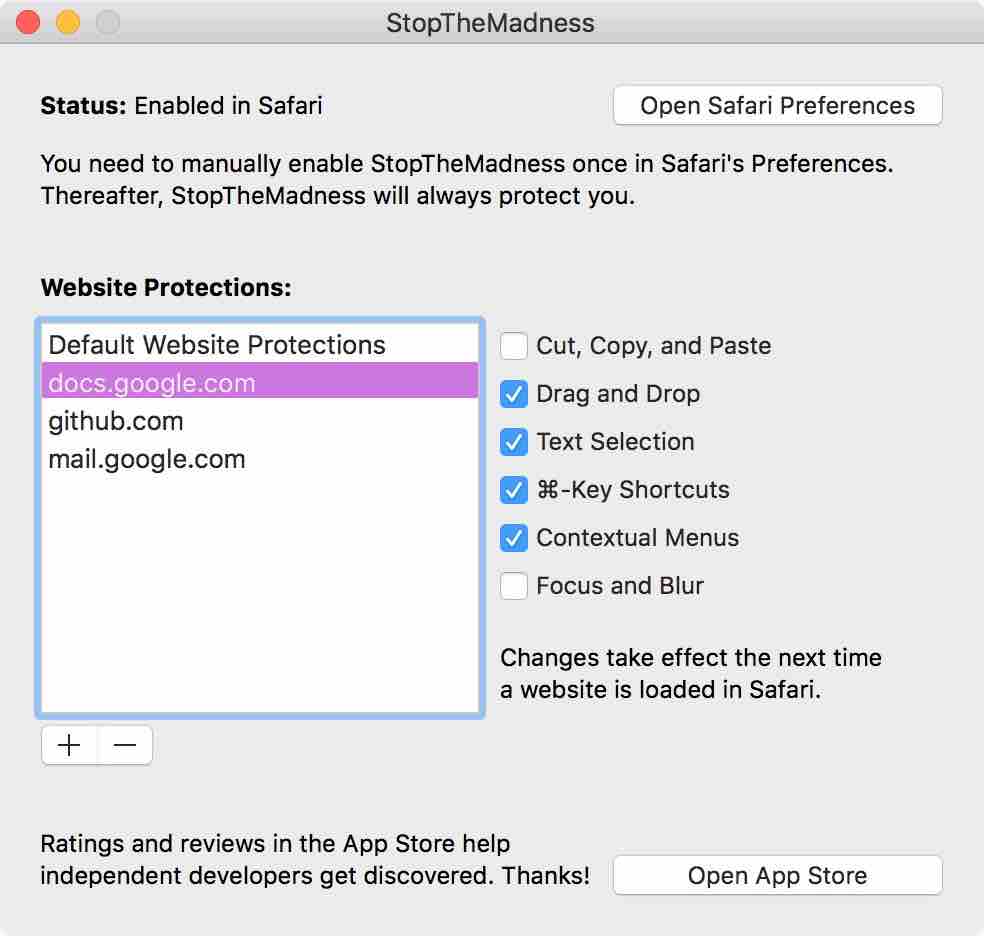Select docs.google.com in the website list
984x936 pixels.
[x=152, y=382]
